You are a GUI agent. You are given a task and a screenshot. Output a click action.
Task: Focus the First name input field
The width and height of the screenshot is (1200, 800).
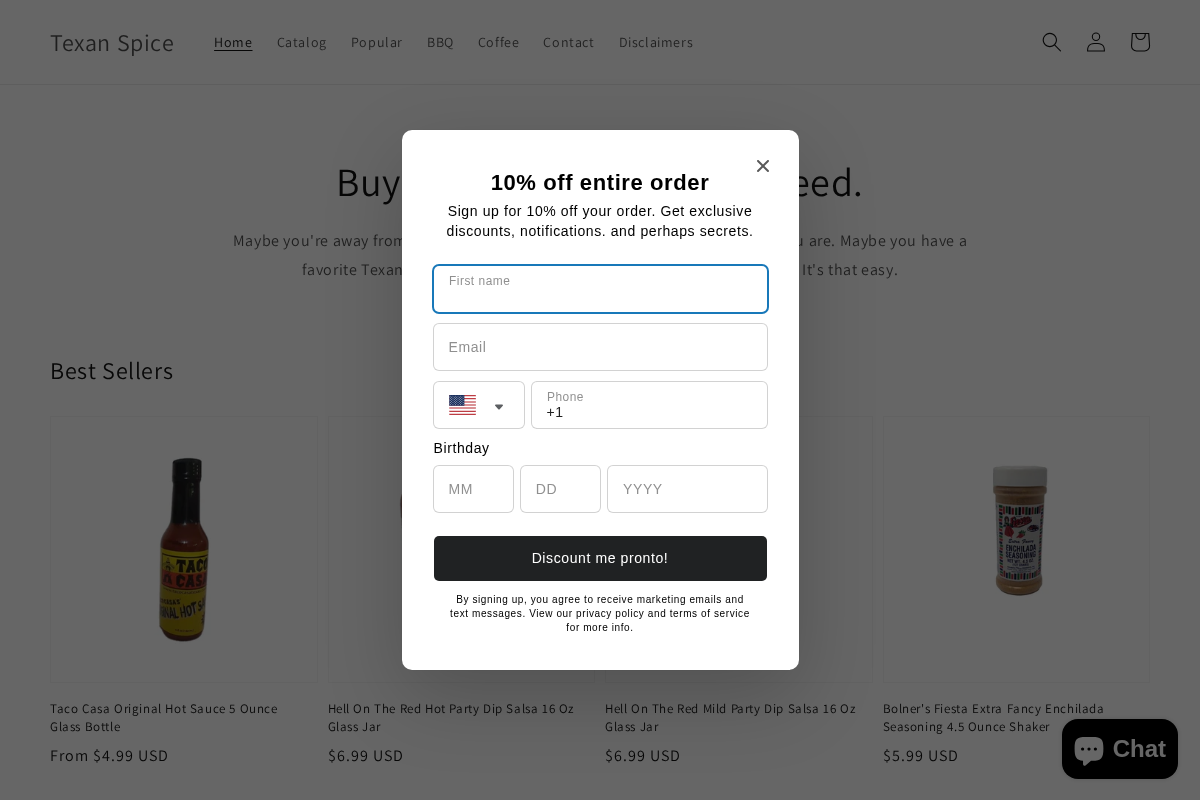pyautogui.click(x=600, y=289)
